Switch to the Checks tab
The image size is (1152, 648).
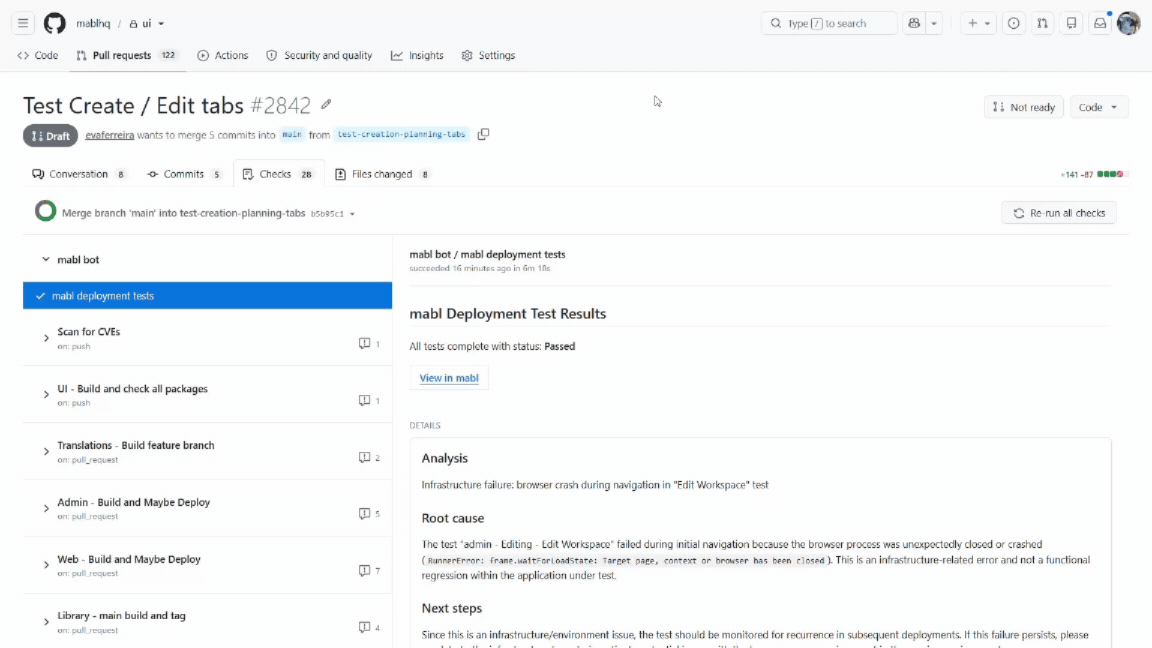coord(278,174)
